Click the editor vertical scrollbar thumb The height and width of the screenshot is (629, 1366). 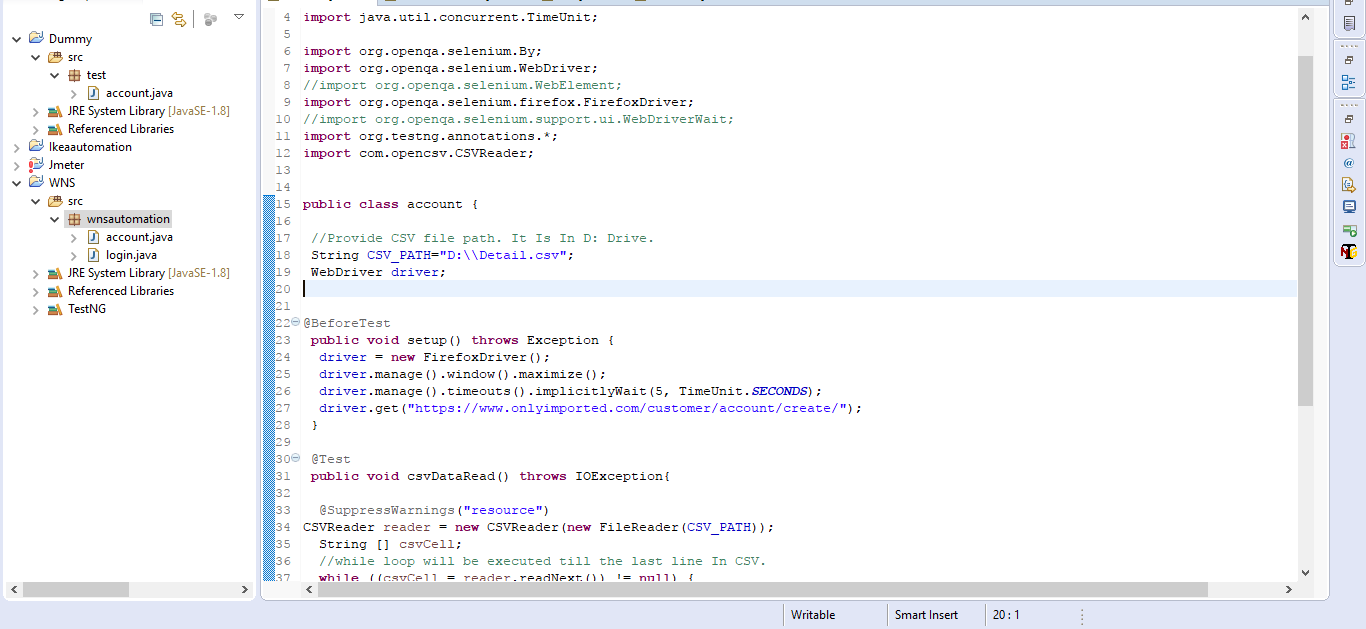[x=1305, y=230]
